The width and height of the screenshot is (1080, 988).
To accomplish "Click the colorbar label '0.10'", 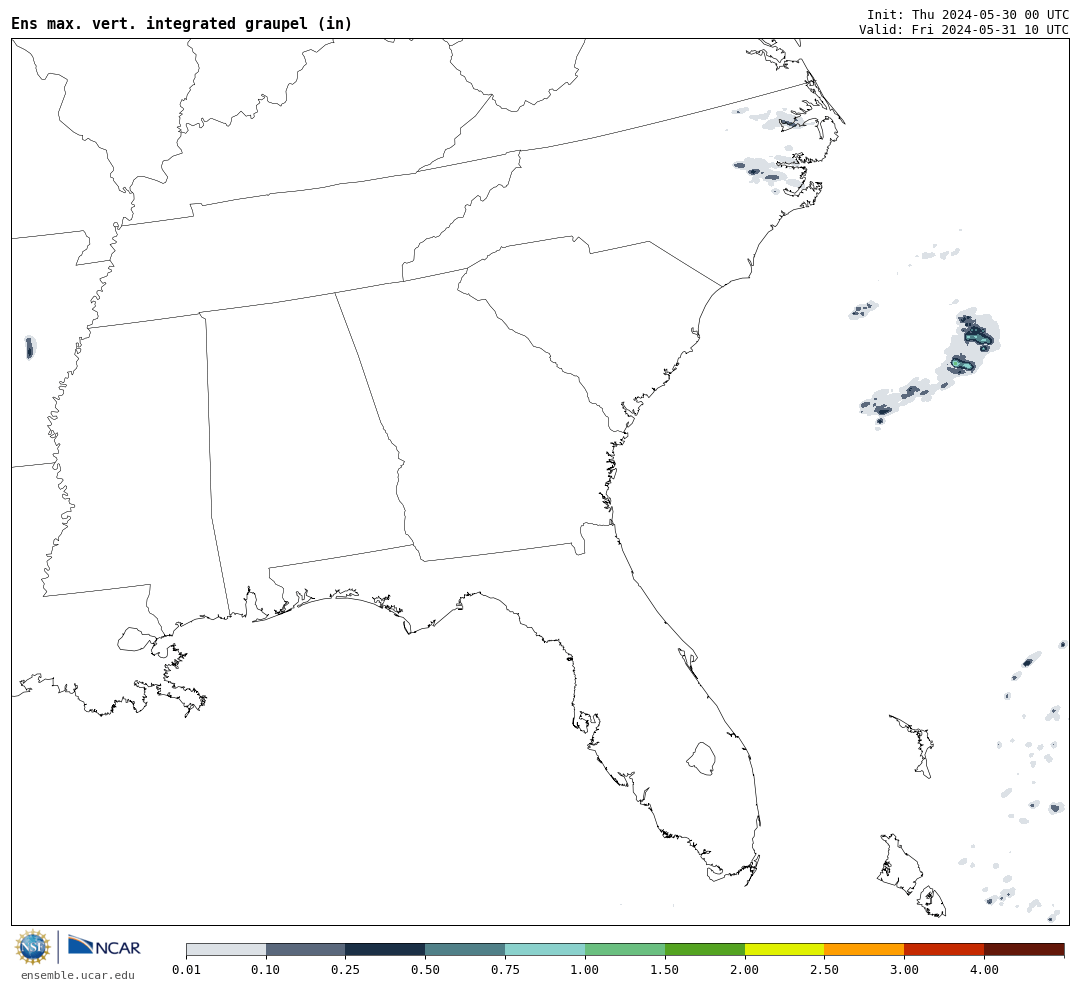I will pyautogui.click(x=266, y=969).
